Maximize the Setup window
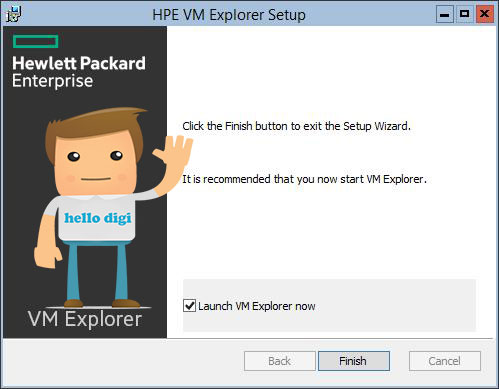 coord(464,14)
